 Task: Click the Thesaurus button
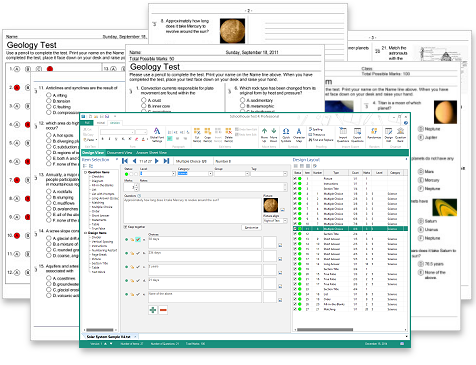[317, 135]
